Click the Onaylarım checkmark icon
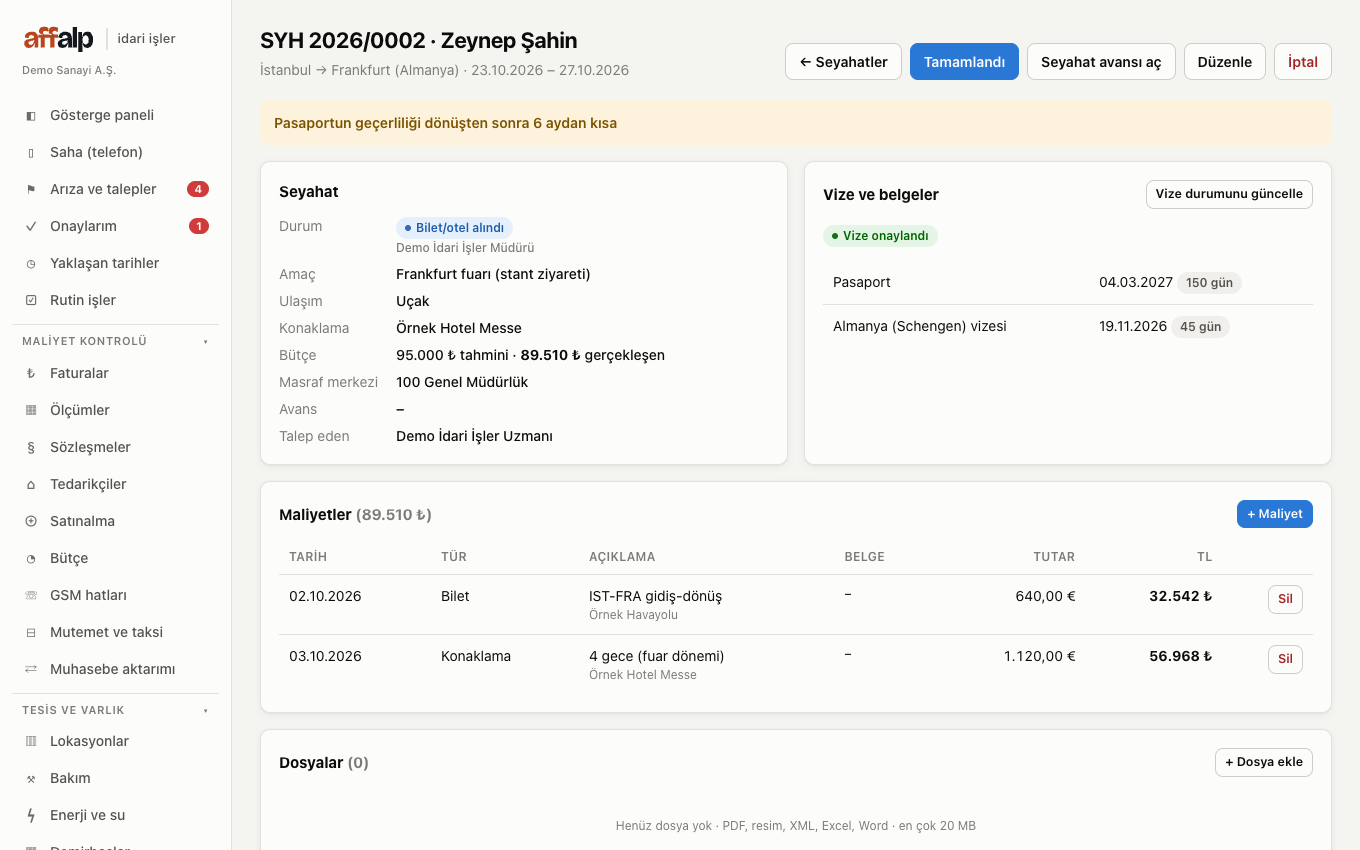Viewport: 1360px width, 850px height. pos(31,226)
